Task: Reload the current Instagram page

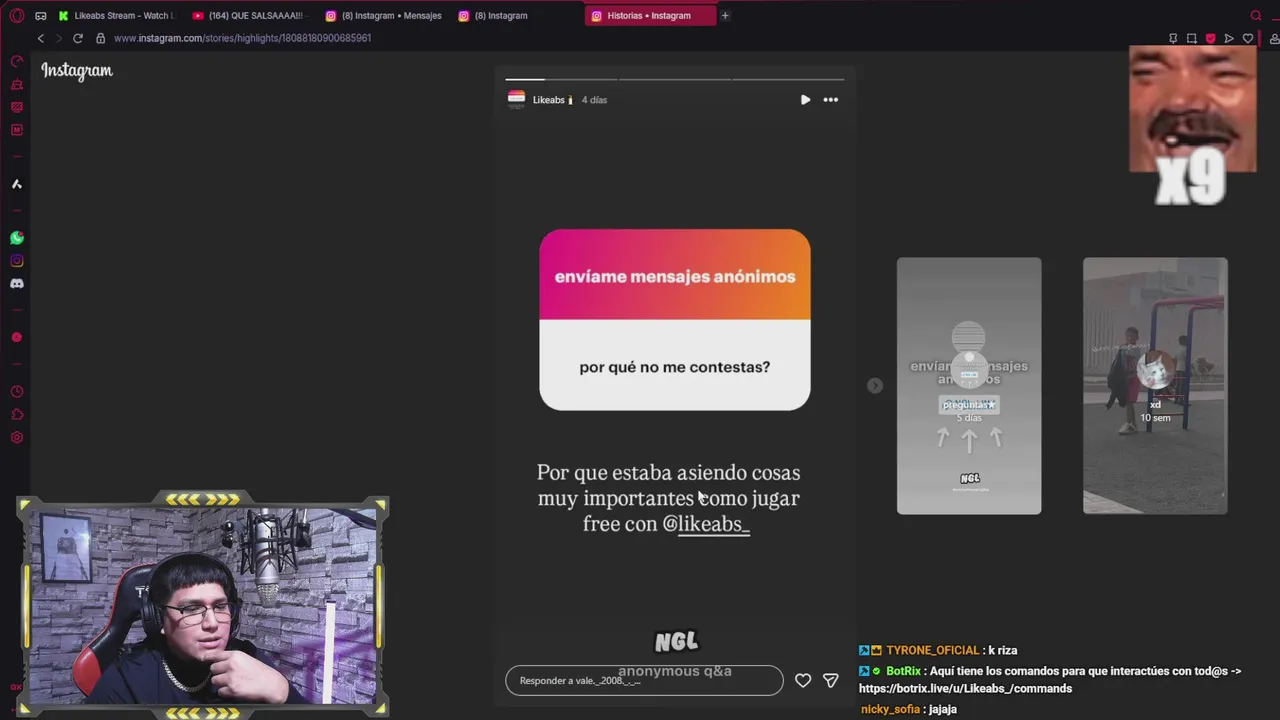Action: tap(77, 38)
